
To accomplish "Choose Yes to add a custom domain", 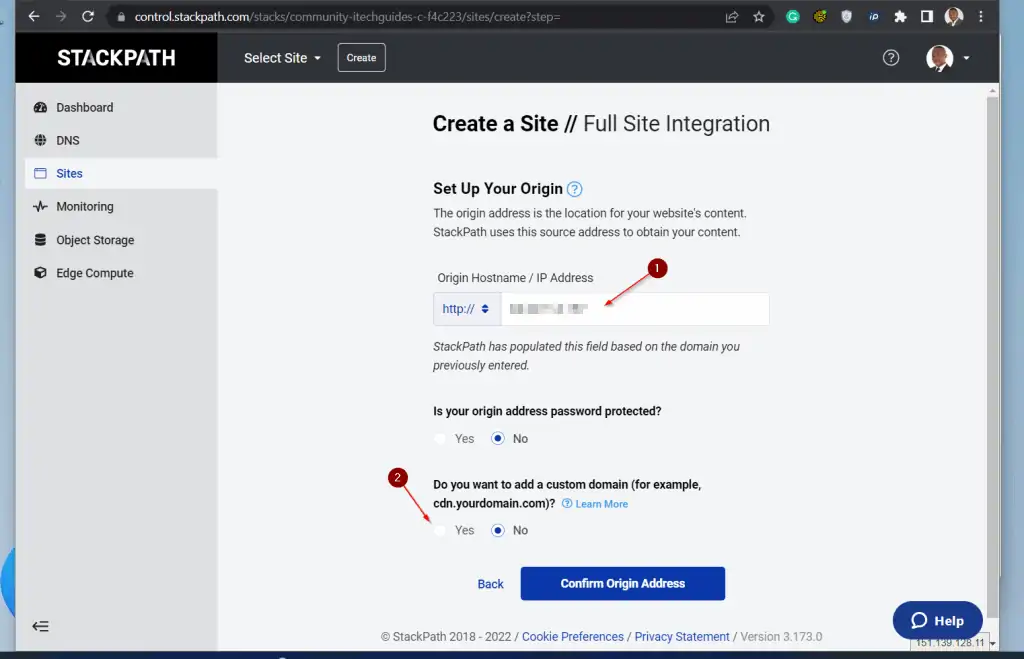I will coord(441,530).
